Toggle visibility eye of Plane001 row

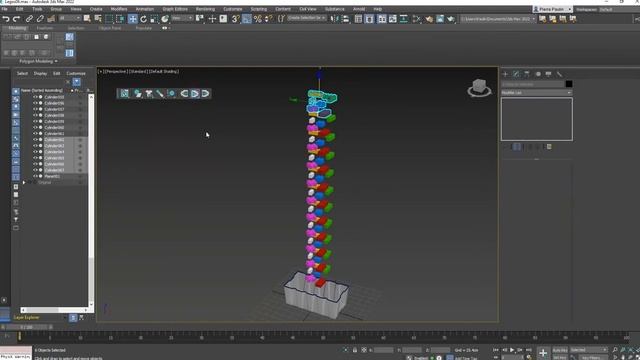[35, 176]
